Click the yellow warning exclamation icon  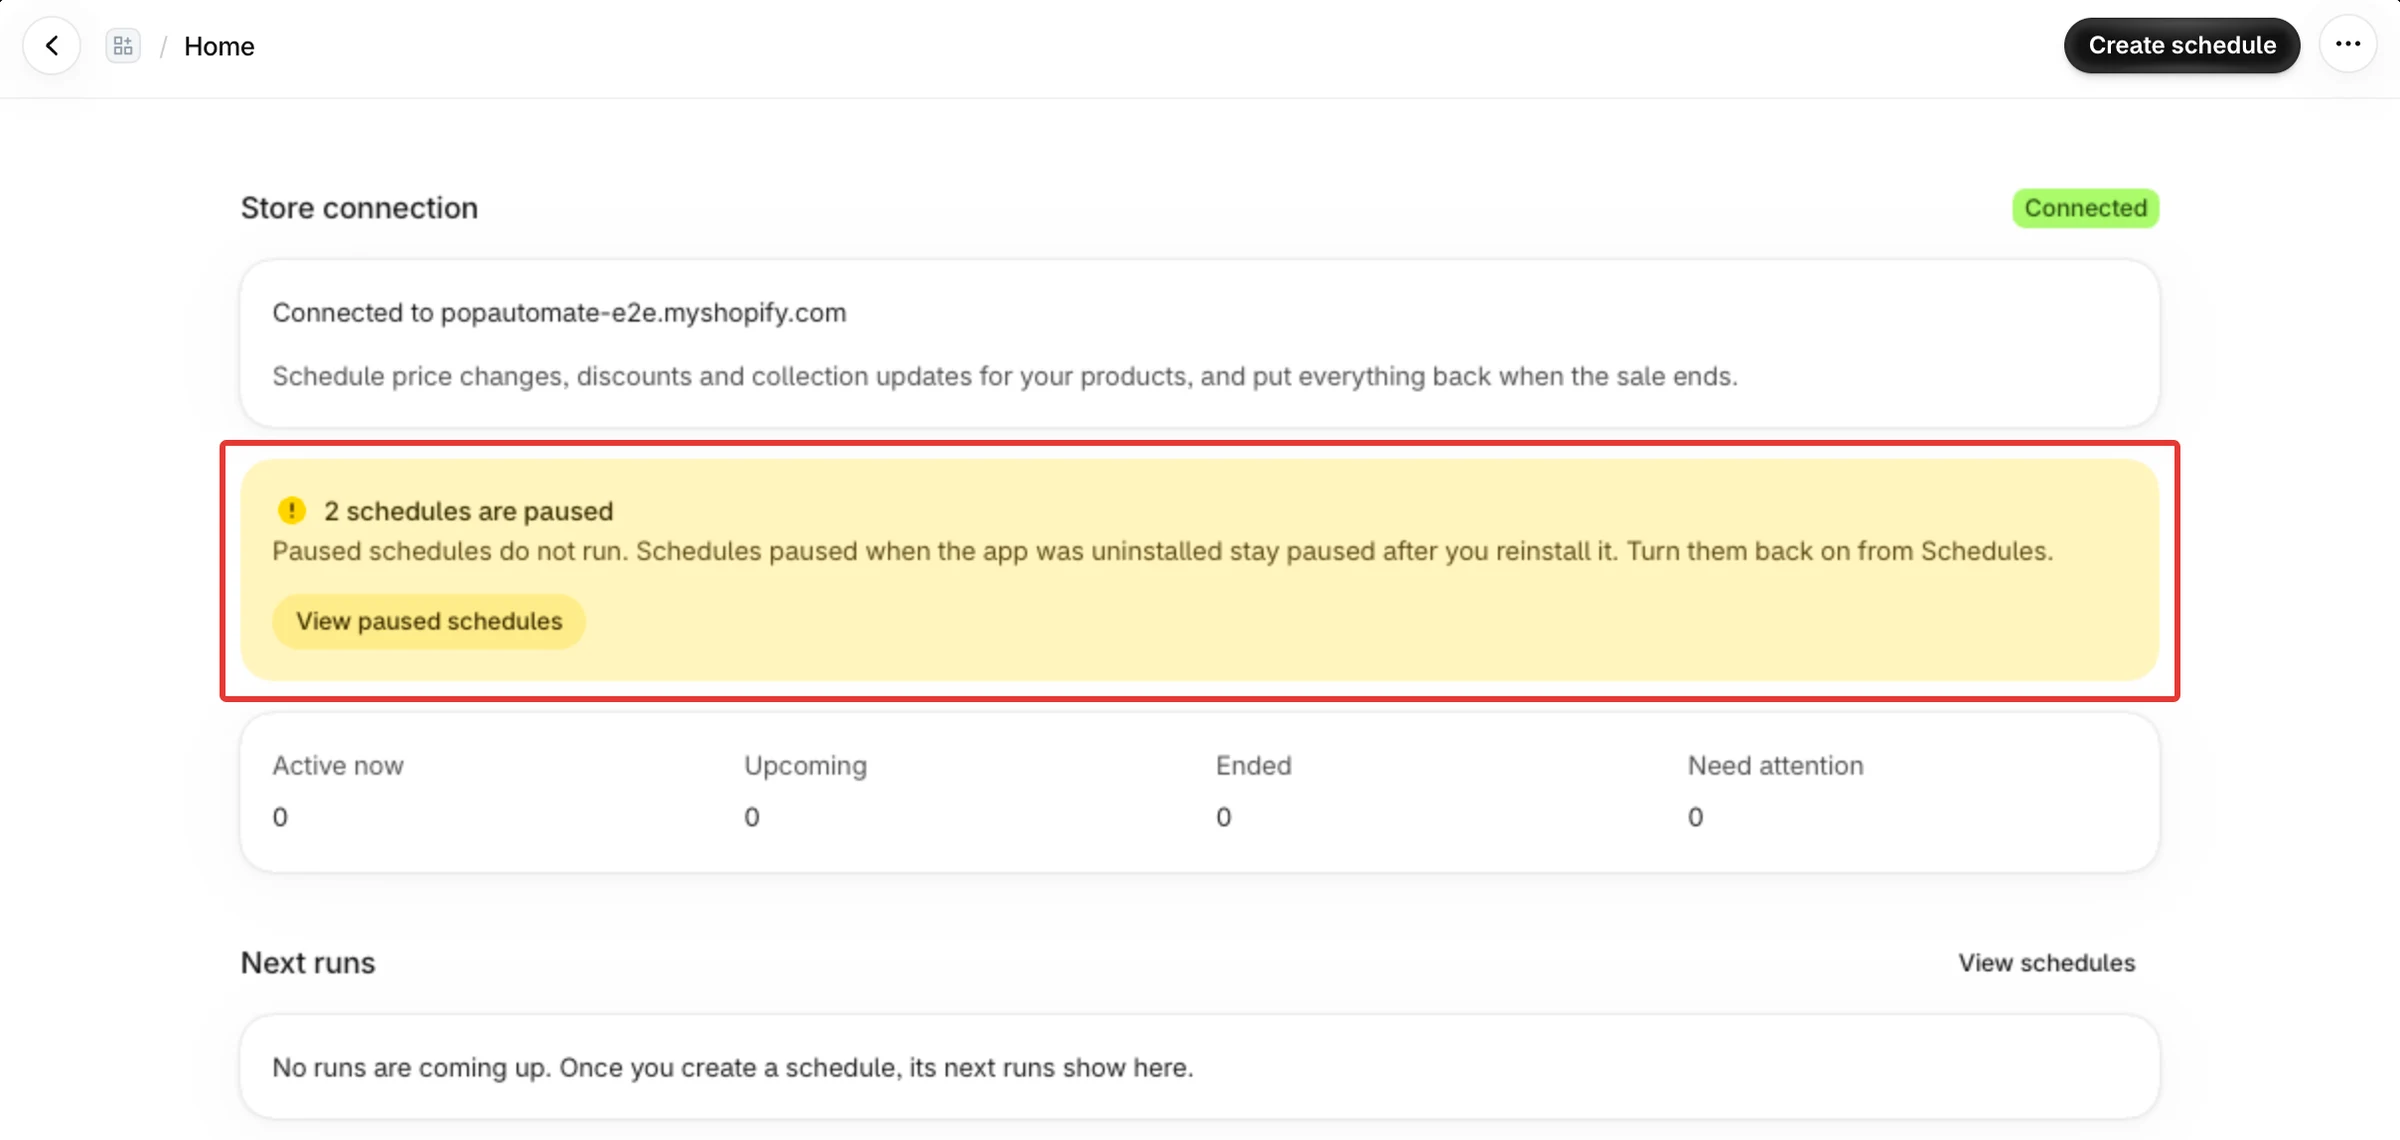tap(291, 511)
